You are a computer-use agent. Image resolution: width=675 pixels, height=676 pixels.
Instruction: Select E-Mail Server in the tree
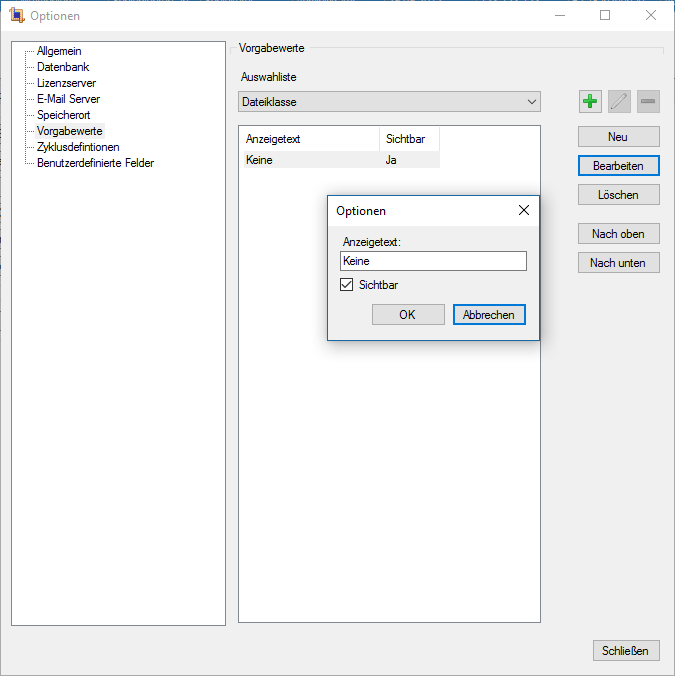68,99
